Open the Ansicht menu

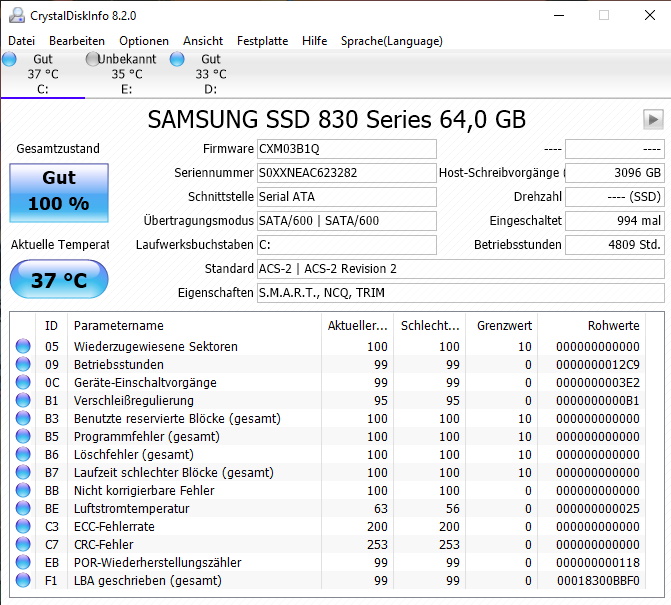pyautogui.click(x=203, y=41)
